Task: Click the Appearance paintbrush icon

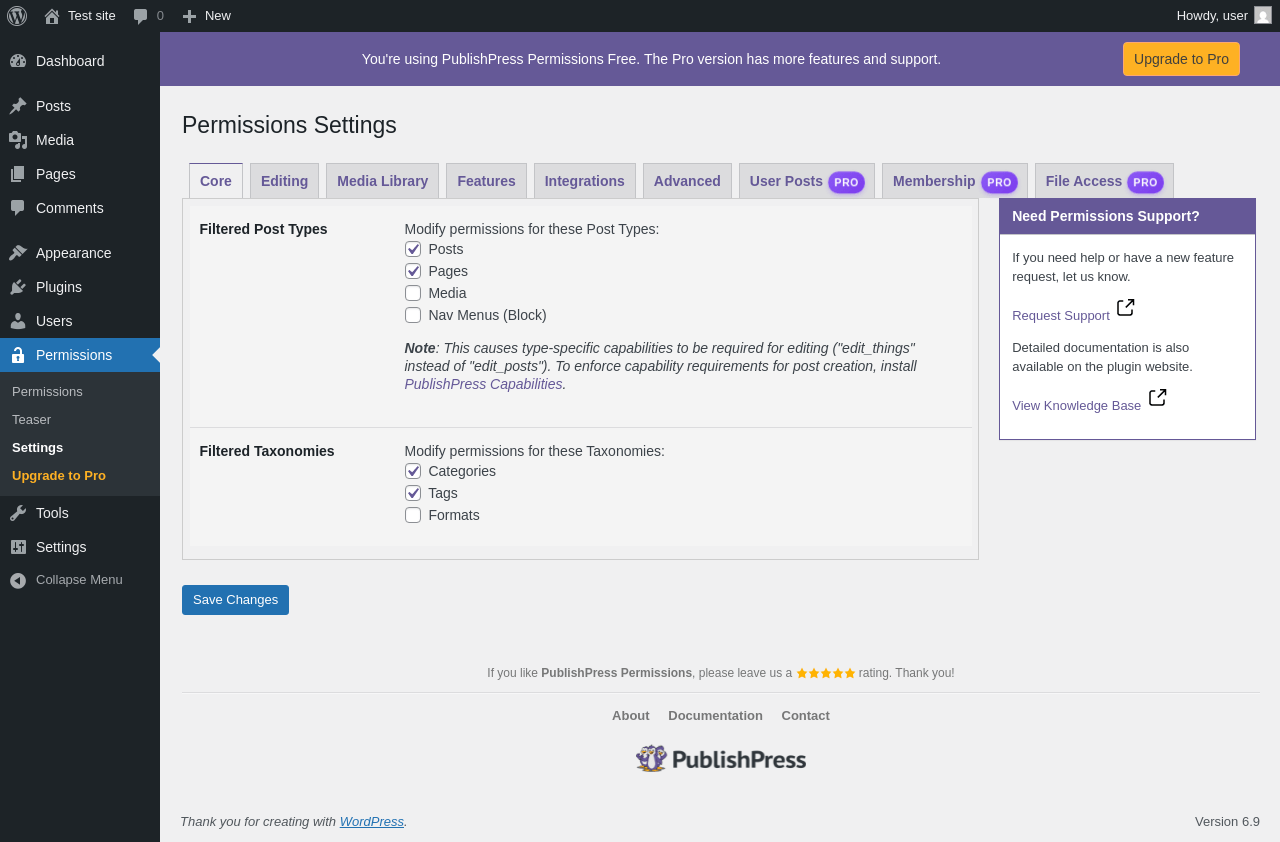Action: [18, 253]
